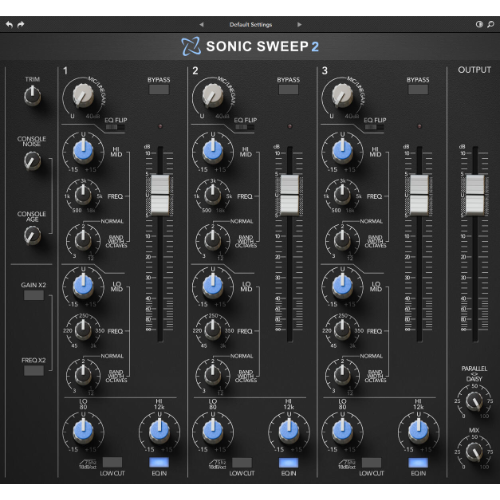The height and width of the screenshot is (500, 500).
Task: Flip the channel 2 EQ FLIP switch
Action: click(245, 127)
